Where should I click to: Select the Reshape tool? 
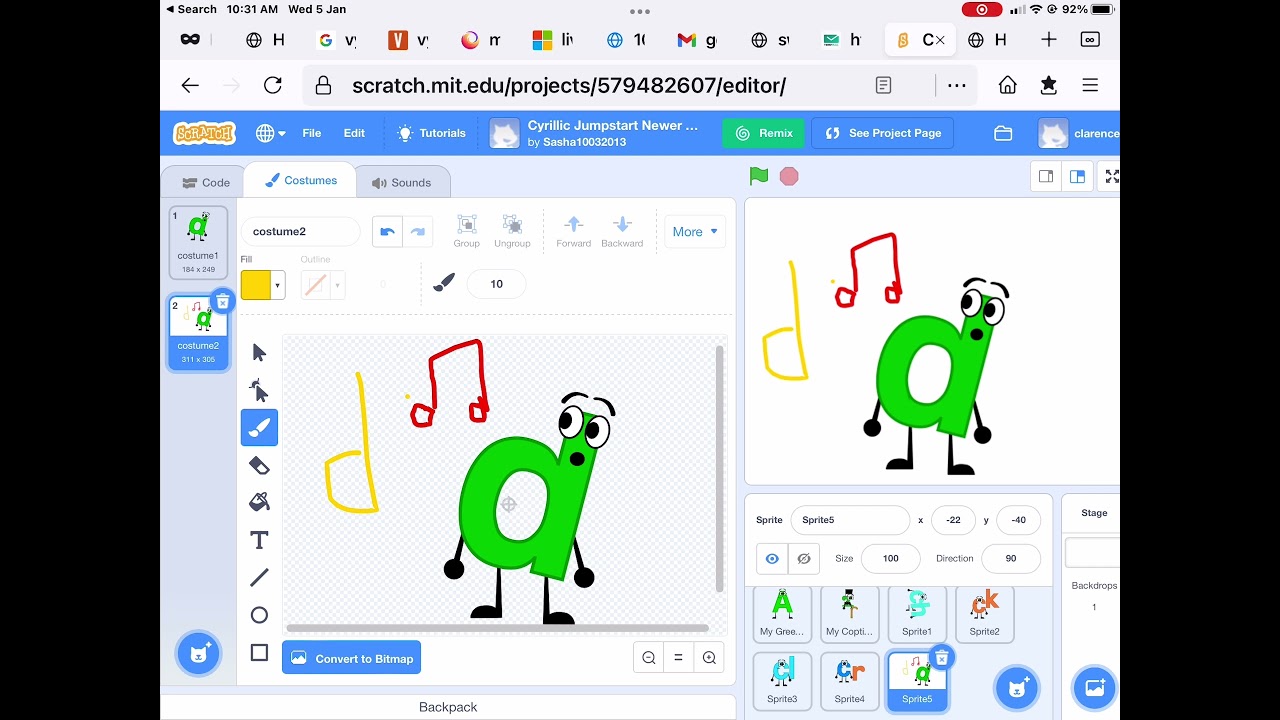point(259,390)
